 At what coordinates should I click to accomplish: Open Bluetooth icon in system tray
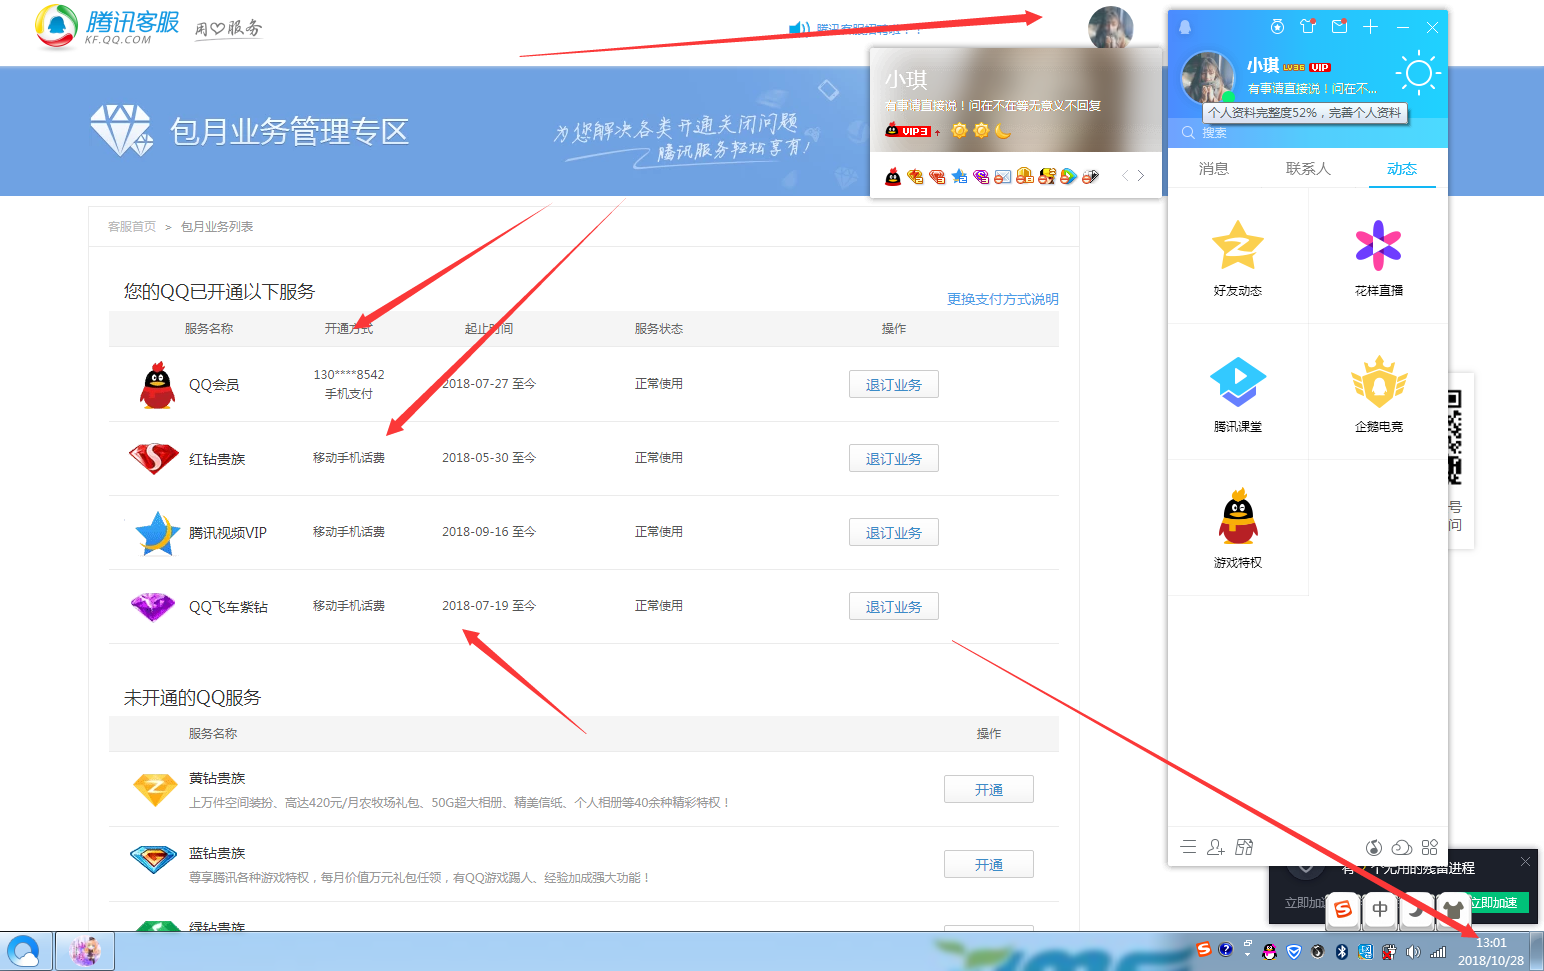(1342, 952)
